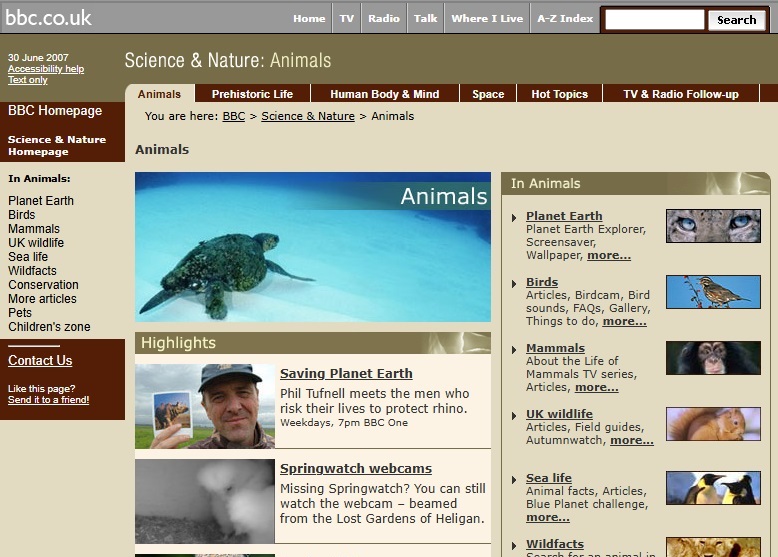Open Birds heading in In Animals panel
This screenshot has height=557, width=778.
(542, 282)
